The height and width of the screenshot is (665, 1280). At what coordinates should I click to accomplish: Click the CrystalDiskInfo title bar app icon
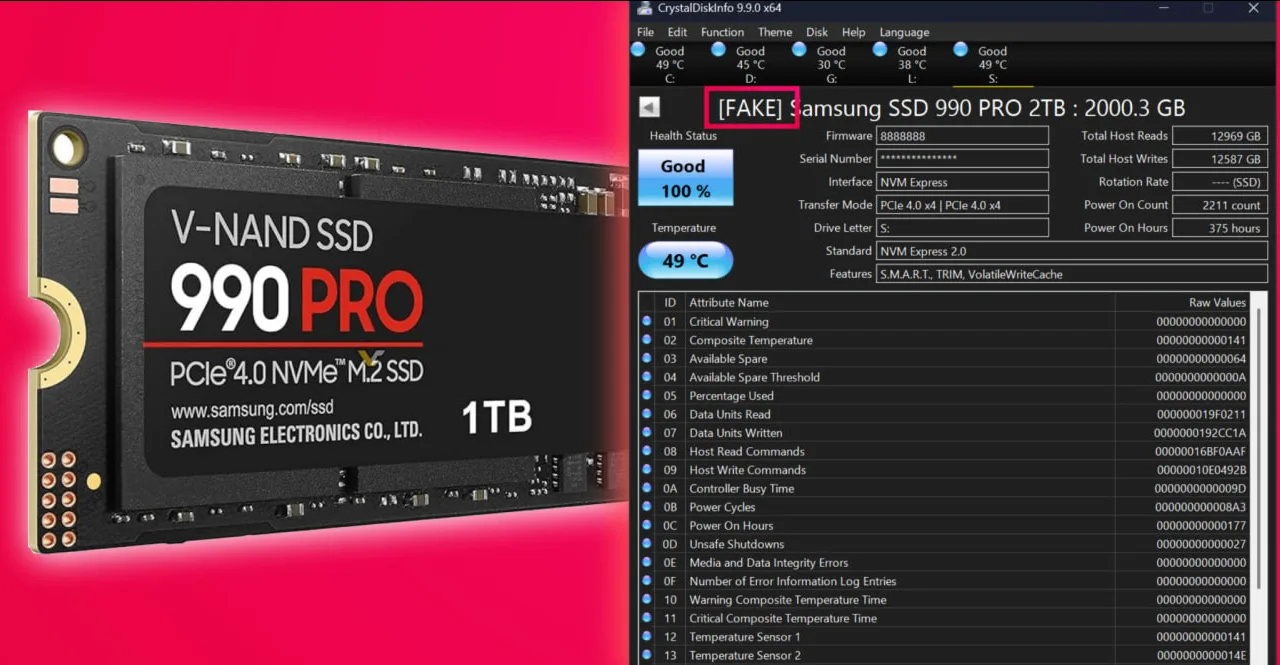[x=643, y=8]
